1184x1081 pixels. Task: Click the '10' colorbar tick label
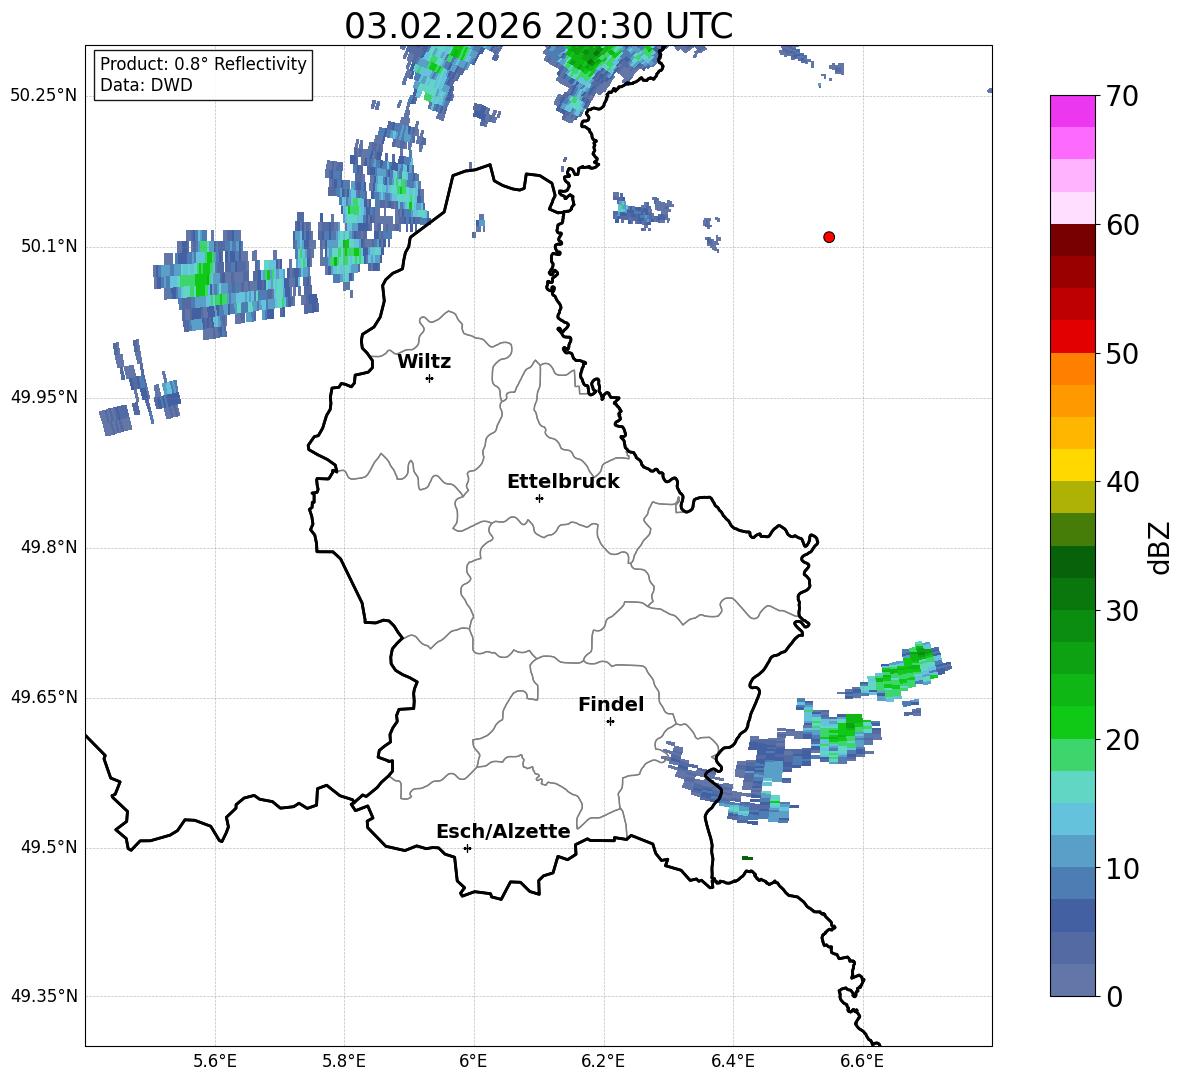(x=1122, y=868)
